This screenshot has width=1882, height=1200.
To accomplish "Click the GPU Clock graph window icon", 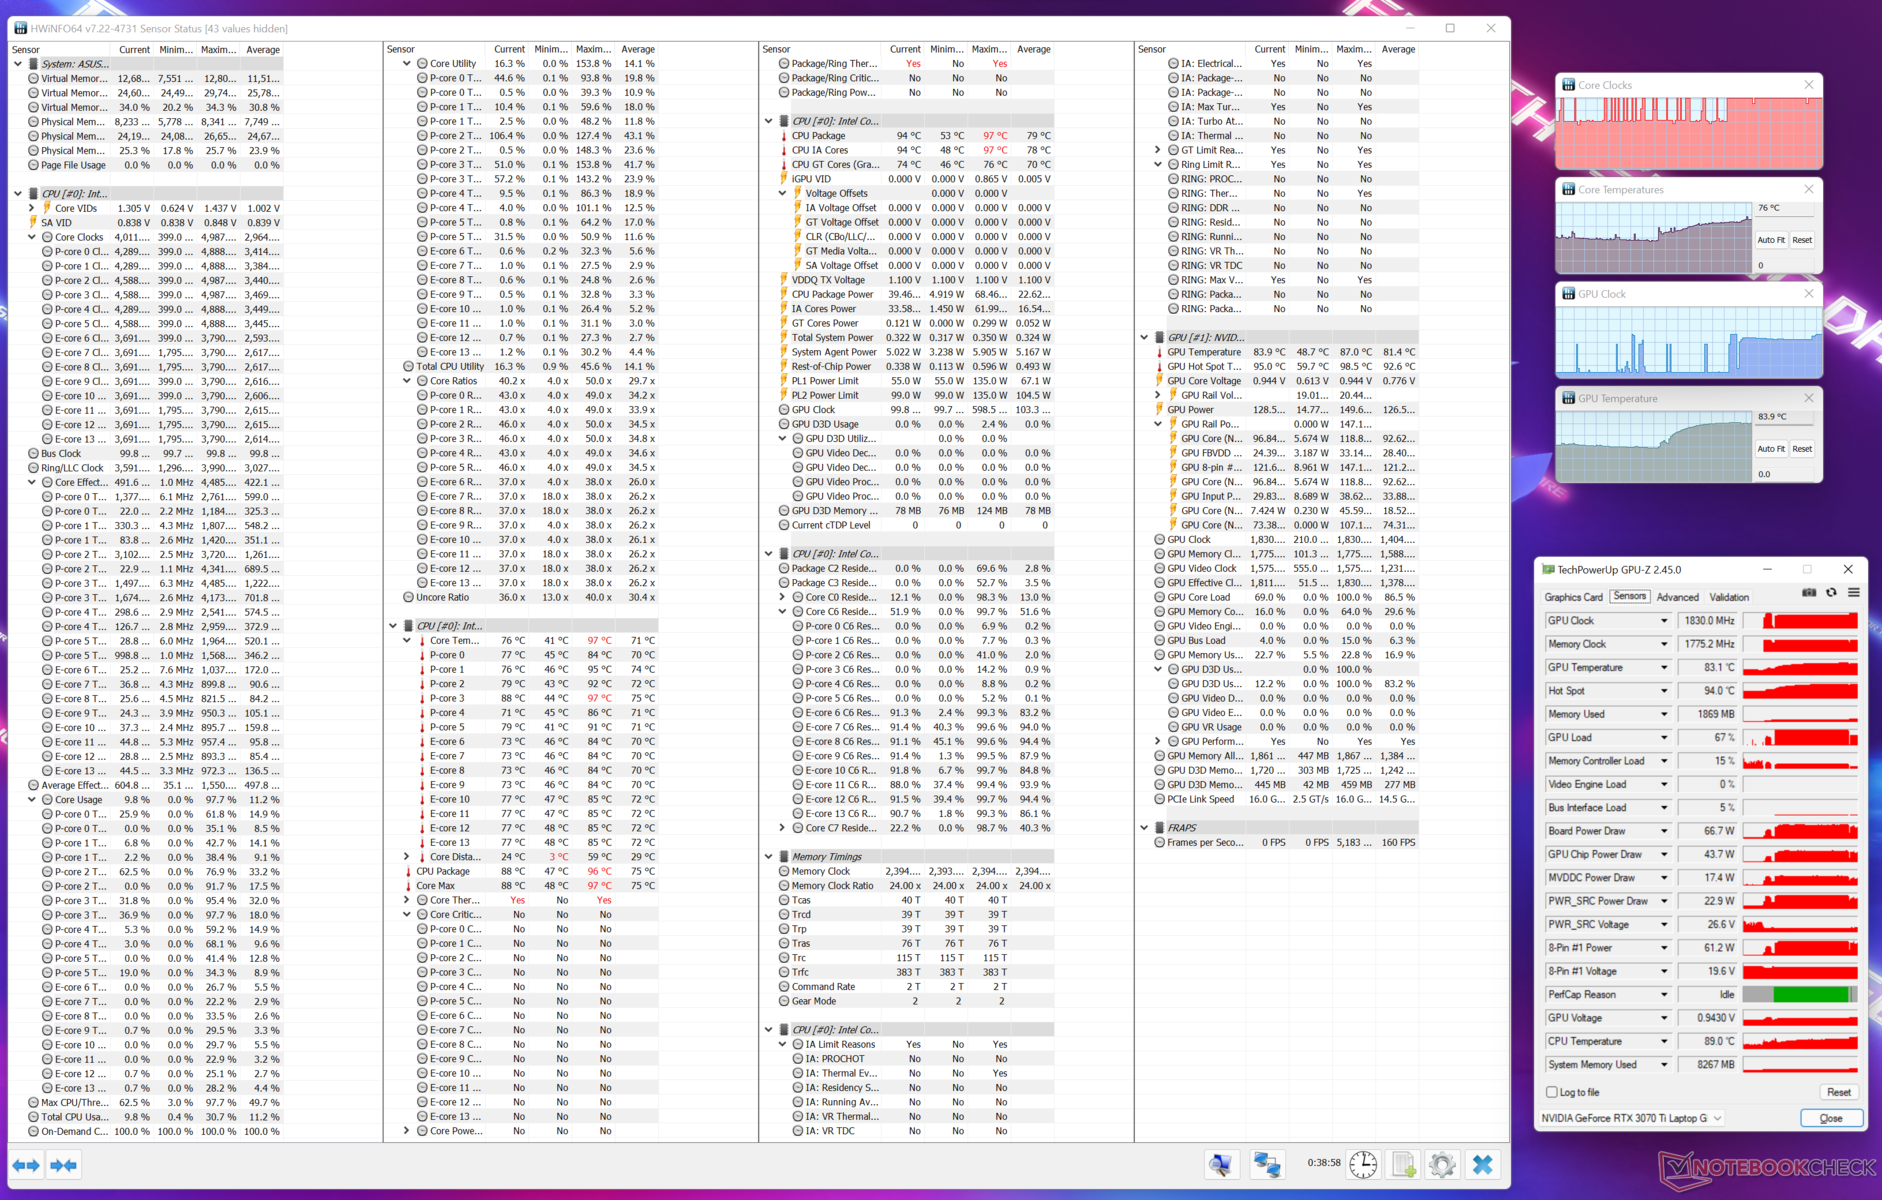I will click(1568, 294).
